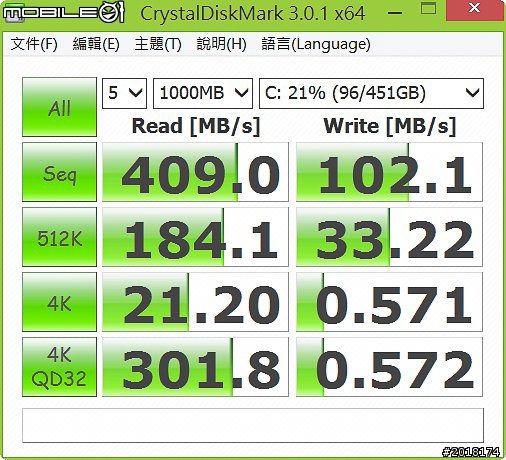Open the 1000MB test size dropdown
506x460 pixels.
coord(203,93)
